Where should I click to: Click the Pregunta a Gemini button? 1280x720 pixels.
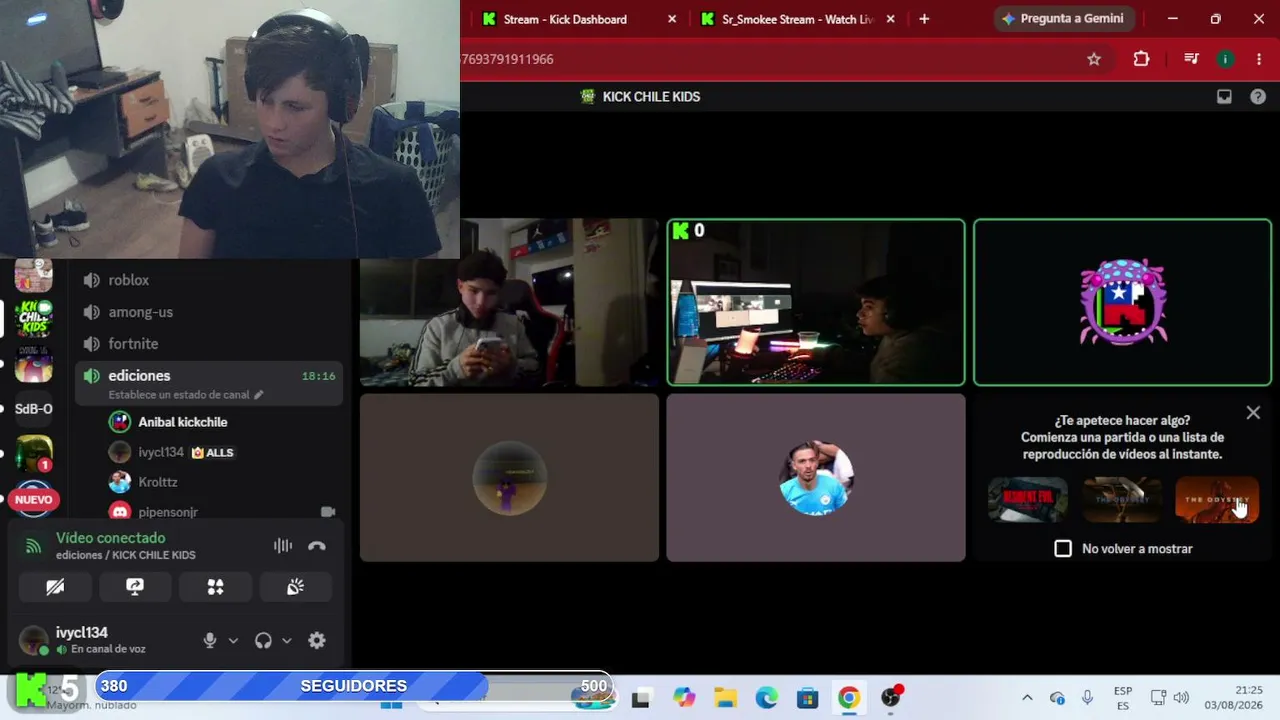coord(1062,19)
